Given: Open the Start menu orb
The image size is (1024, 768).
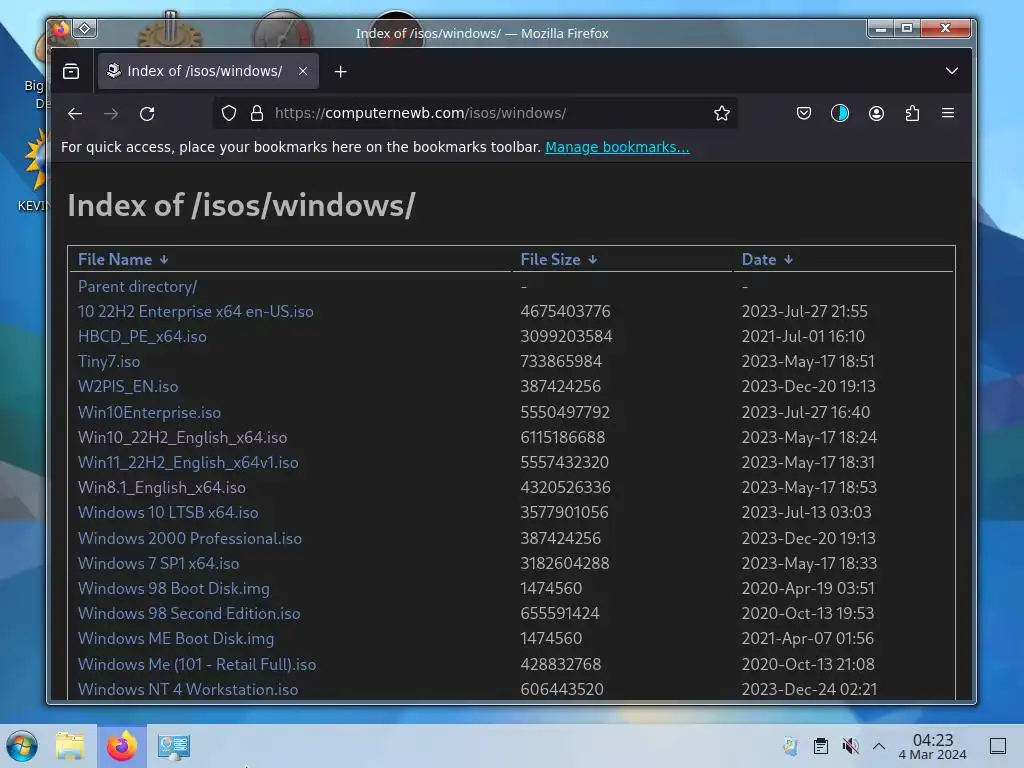Looking at the screenshot, I should (x=22, y=746).
